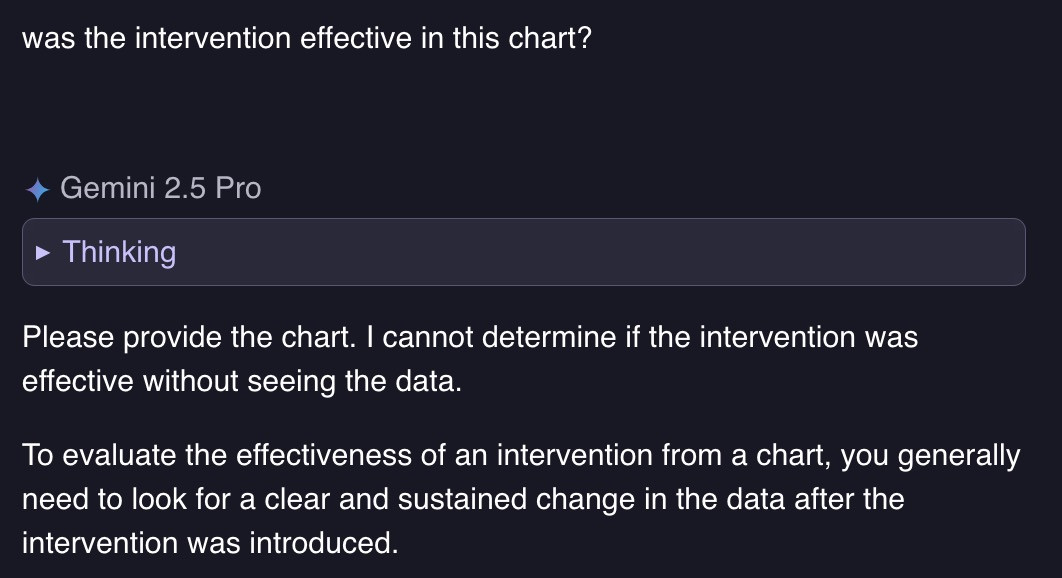This screenshot has height=578, width=1062.
Task: Select the user question about intervention effectiveness
Action: coord(305,38)
